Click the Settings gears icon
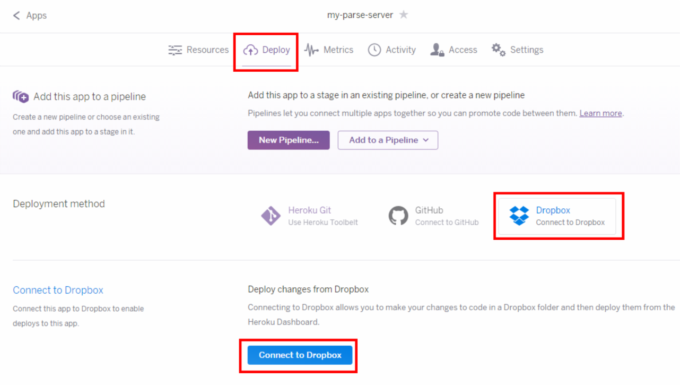Screen dimensions: 680x385 point(498,50)
